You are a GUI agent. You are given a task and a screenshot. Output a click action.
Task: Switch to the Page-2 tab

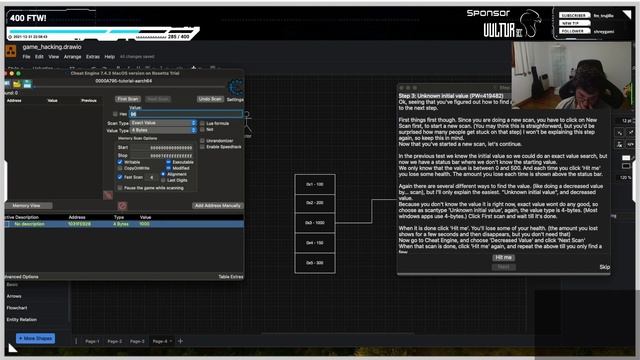pos(114,341)
